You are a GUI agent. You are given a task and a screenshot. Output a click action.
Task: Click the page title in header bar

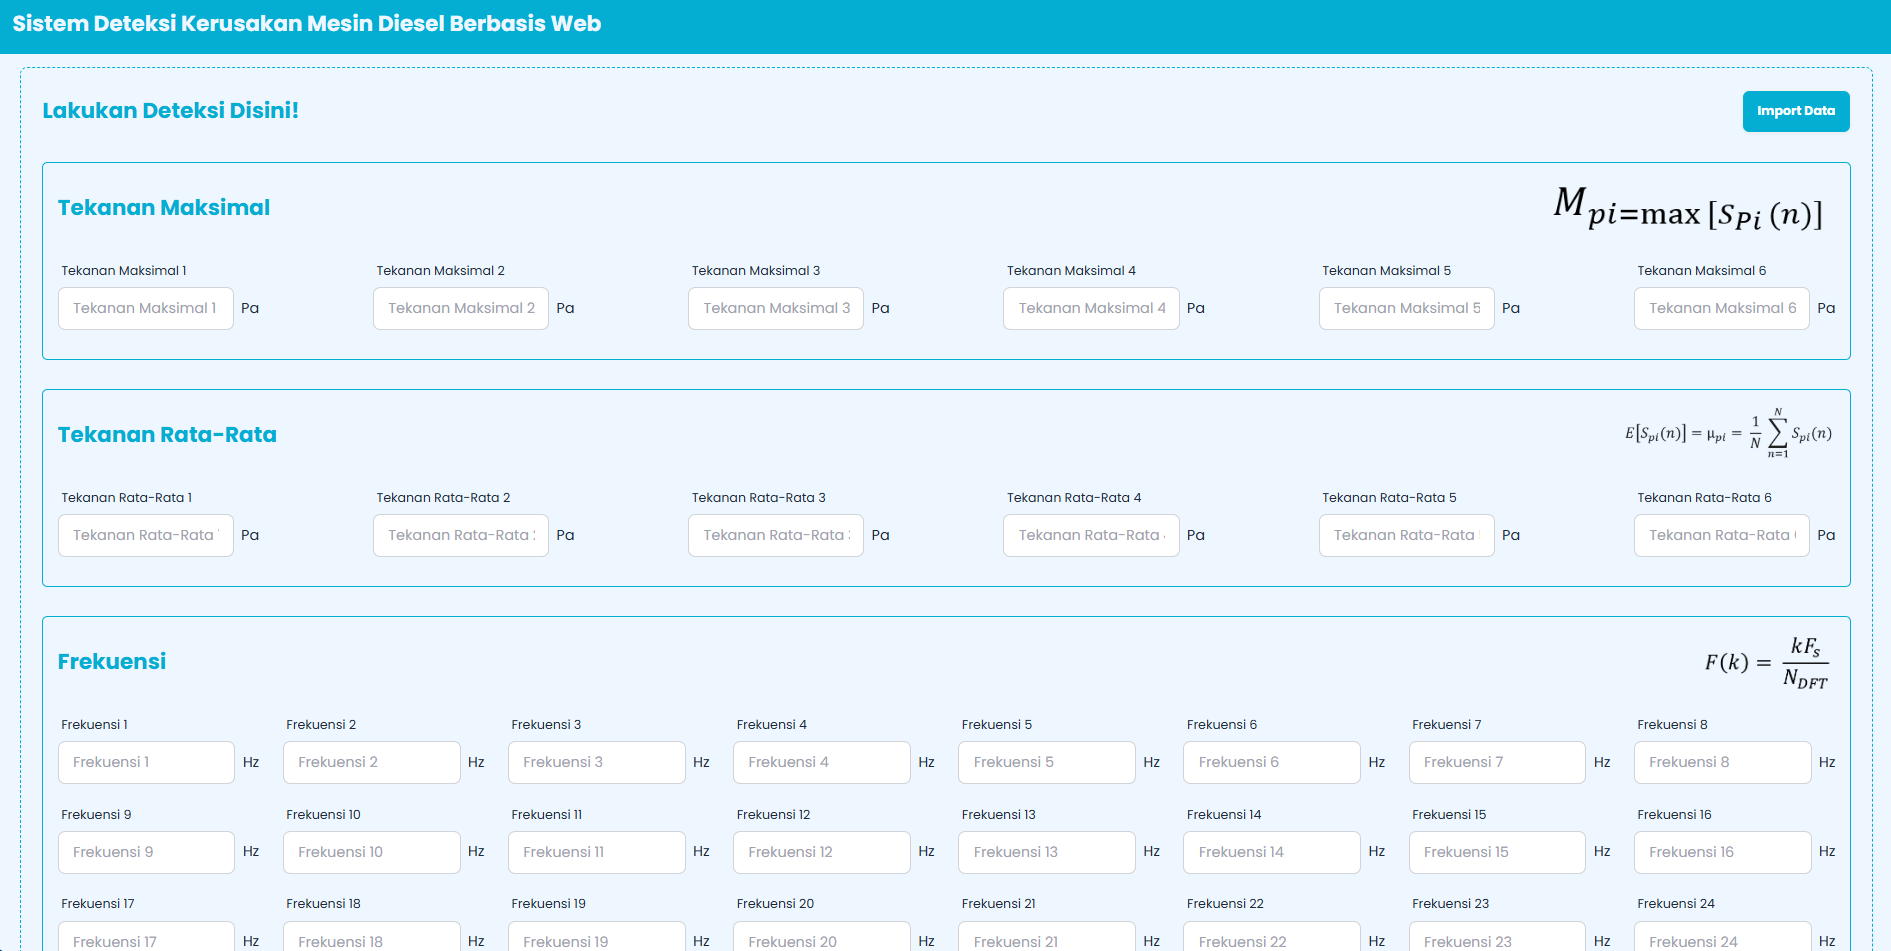pyautogui.click(x=306, y=24)
